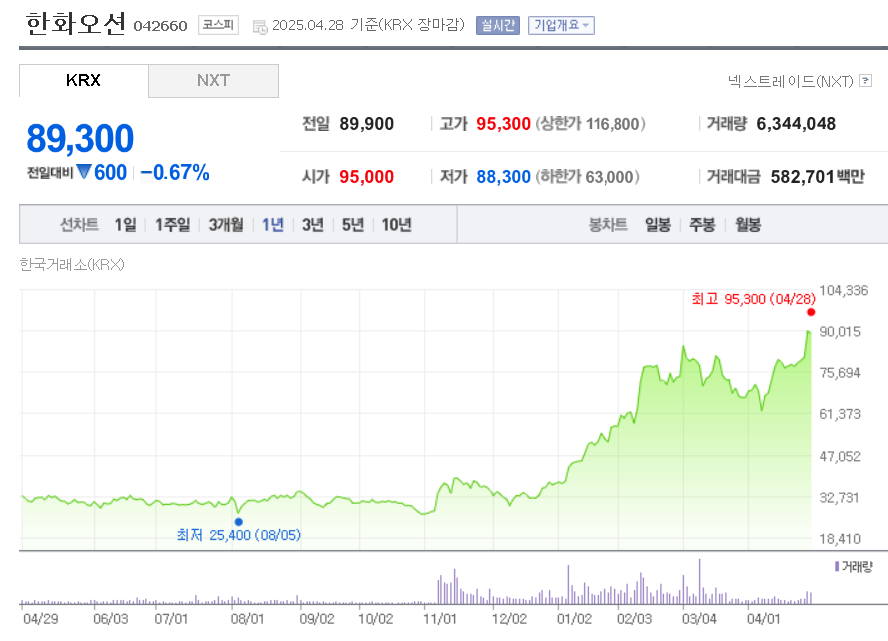Viewport: 888px width, 641px height.
Task: Click the 거래량 value 6,344,048
Action: pyautogui.click(x=796, y=123)
